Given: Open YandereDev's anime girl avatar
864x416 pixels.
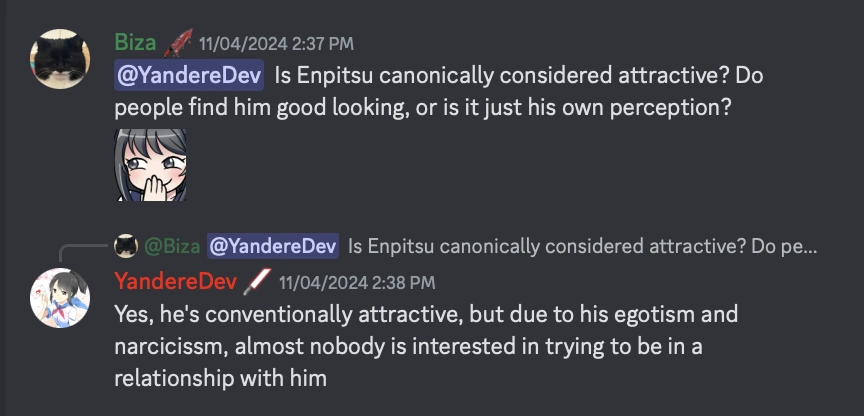Looking at the screenshot, I should click(x=59, y=297).
